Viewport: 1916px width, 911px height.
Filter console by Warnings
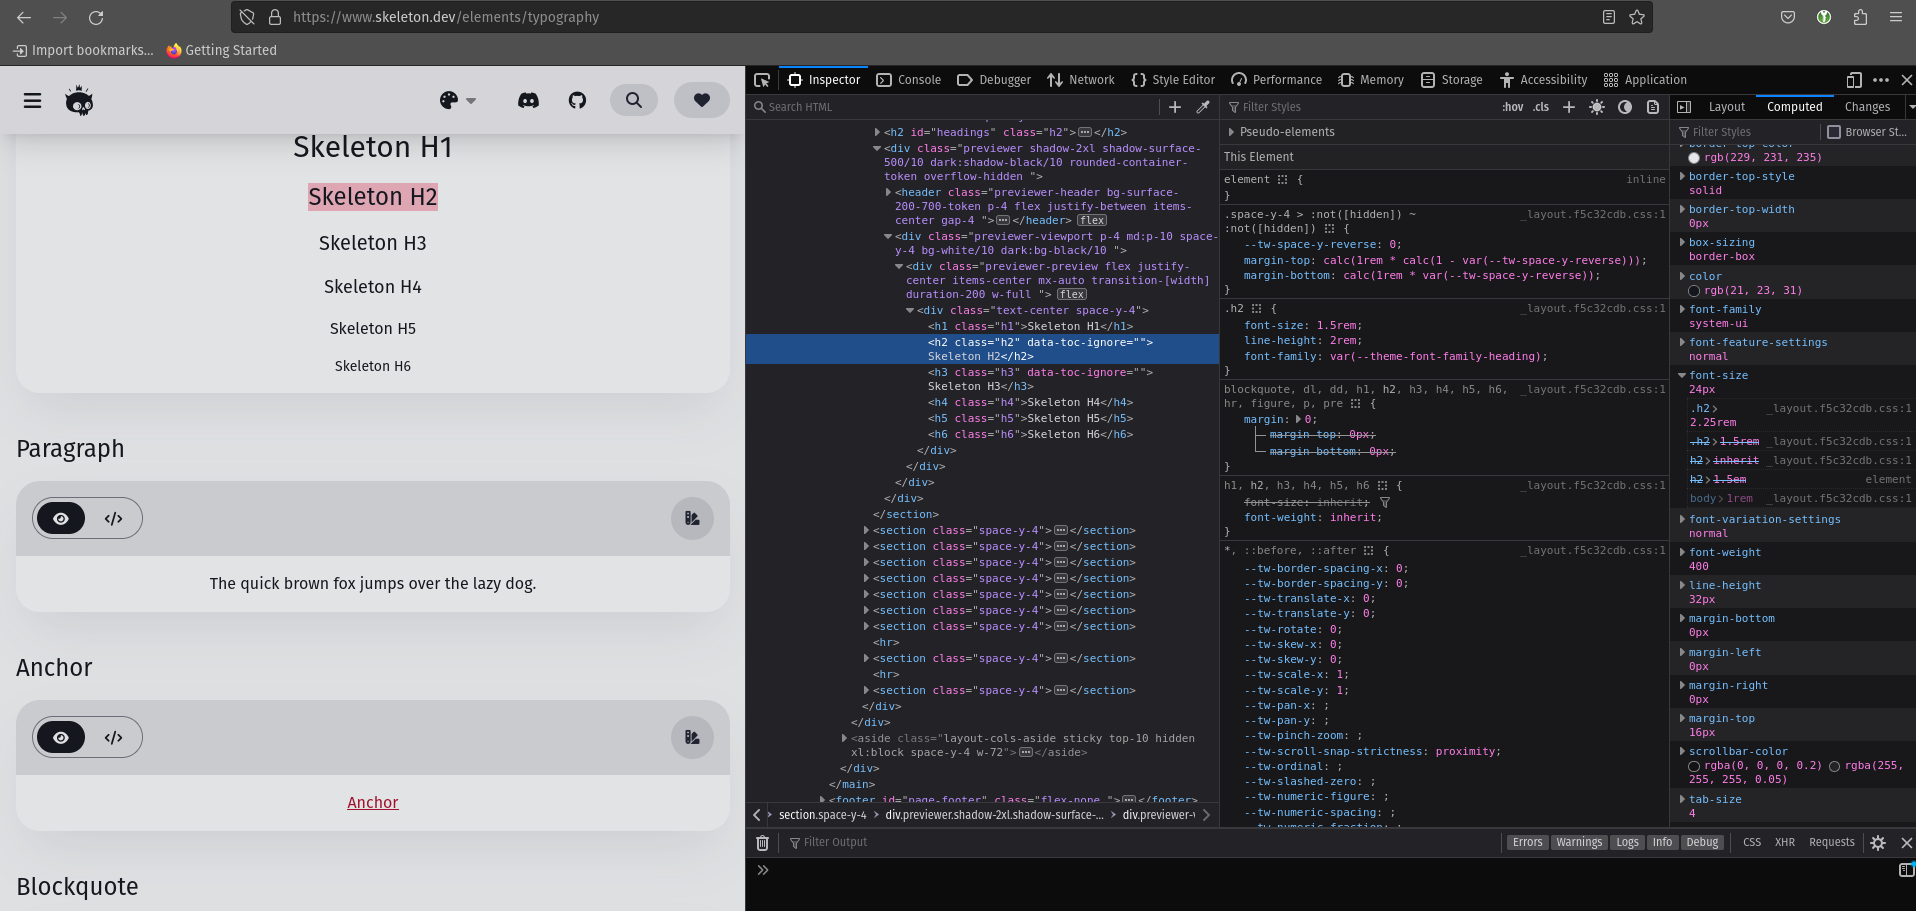1578,843
